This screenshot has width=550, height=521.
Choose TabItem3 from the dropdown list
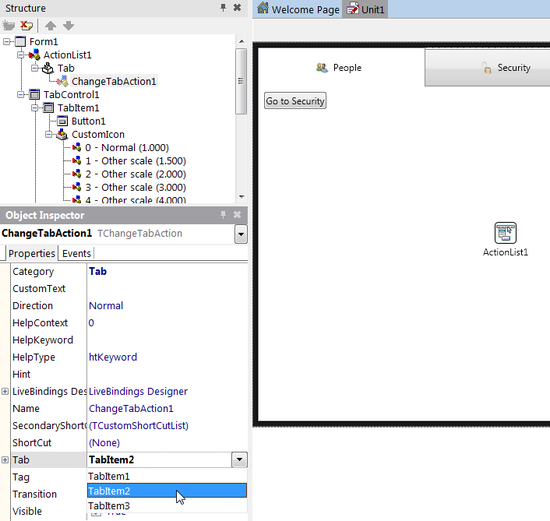[167, 506]
